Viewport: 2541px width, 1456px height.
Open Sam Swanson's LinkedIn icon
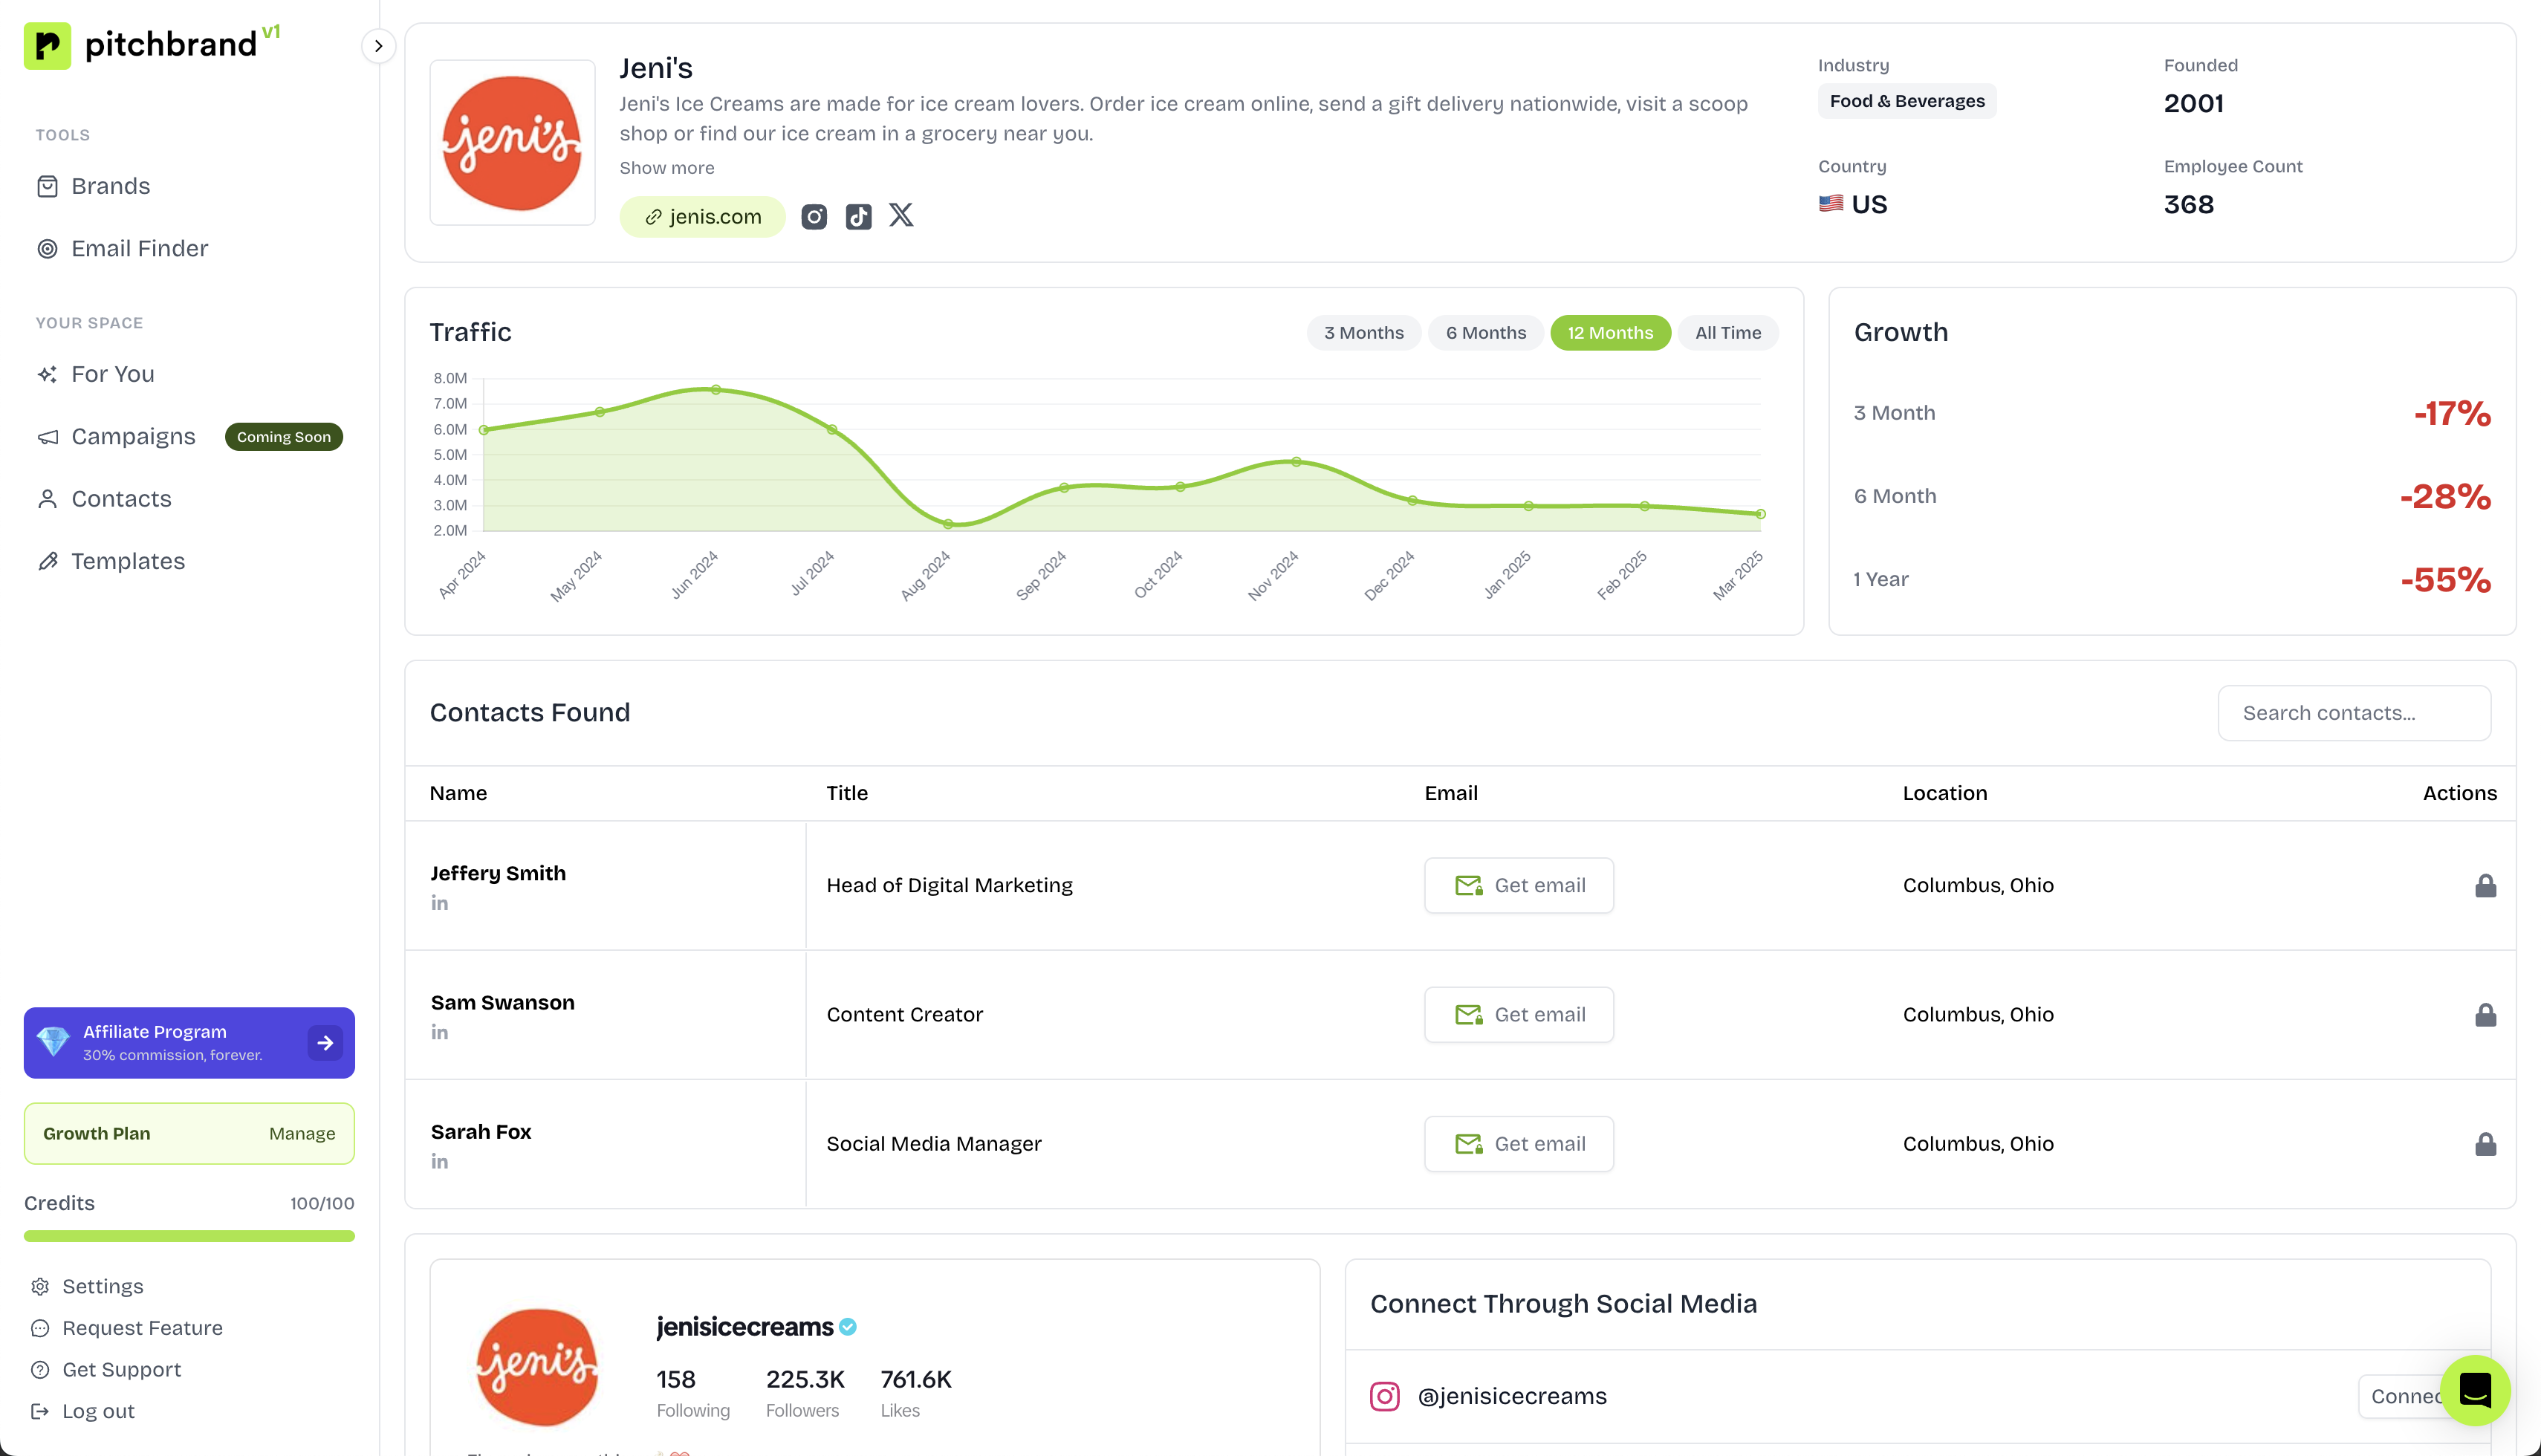[440, 1032]
